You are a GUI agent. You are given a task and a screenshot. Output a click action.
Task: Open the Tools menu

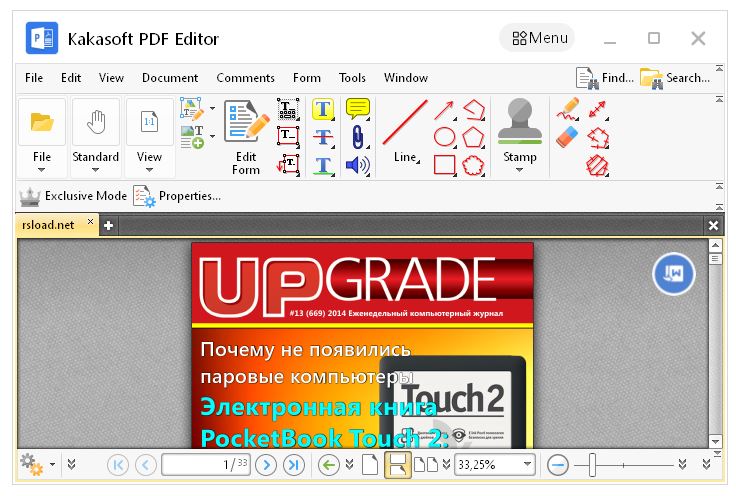[x=352, y=78]
